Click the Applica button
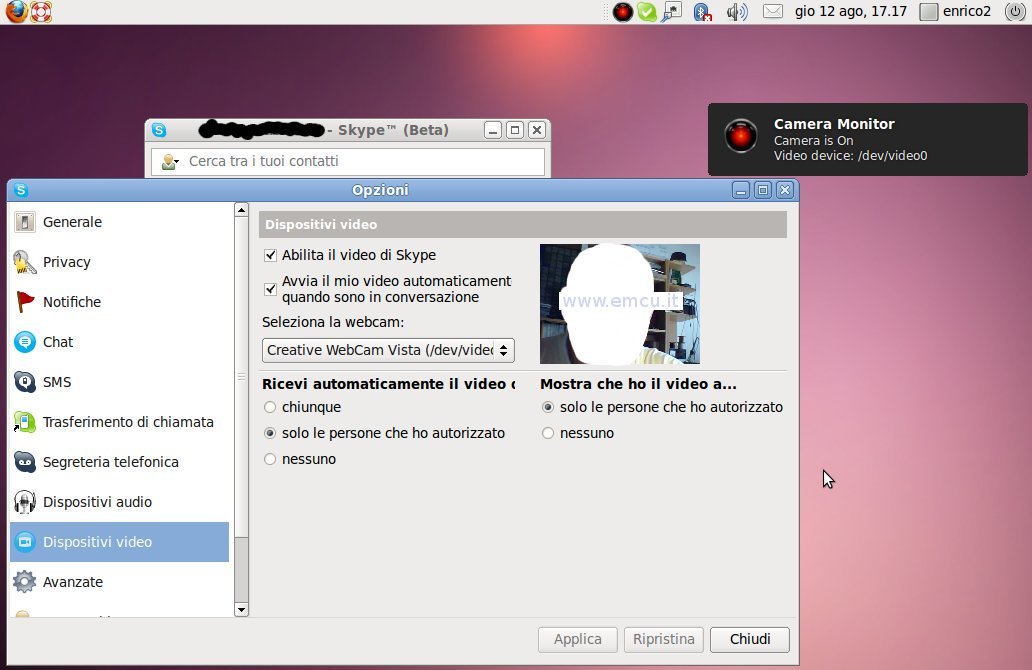Image resolution: width=1032 pixels, height=670 pixels. [577, 639]
